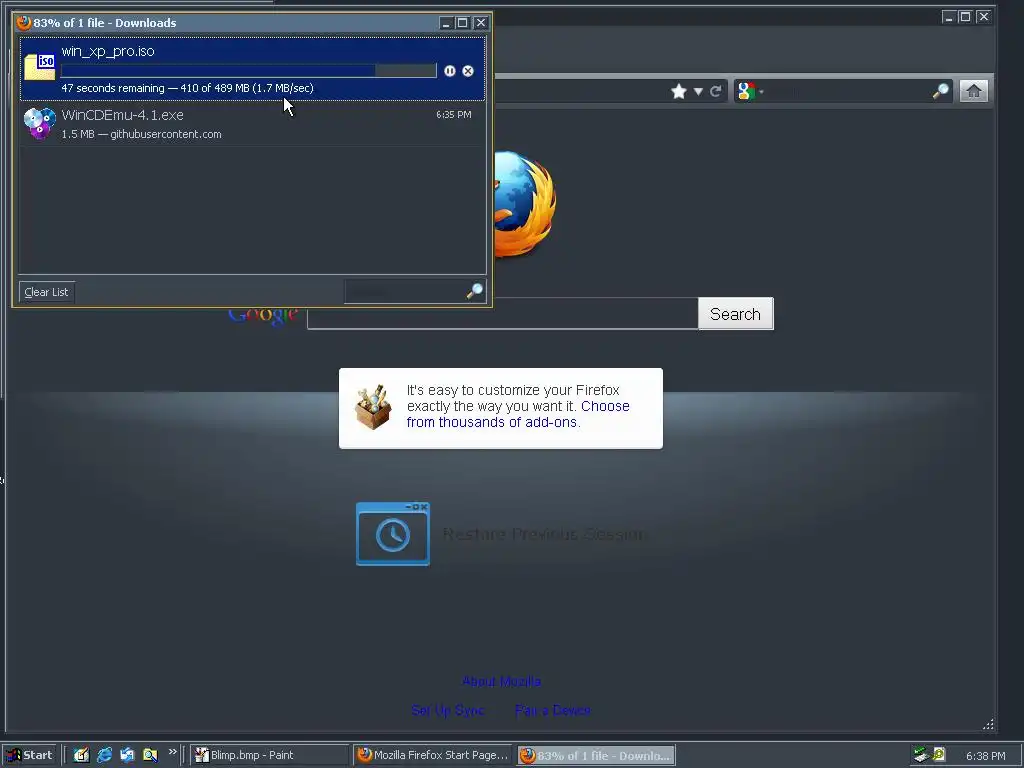The width and height of the screenshot is (1024, 768).
Task: Open the About Mozilla link
Action: tap(502, 682)
